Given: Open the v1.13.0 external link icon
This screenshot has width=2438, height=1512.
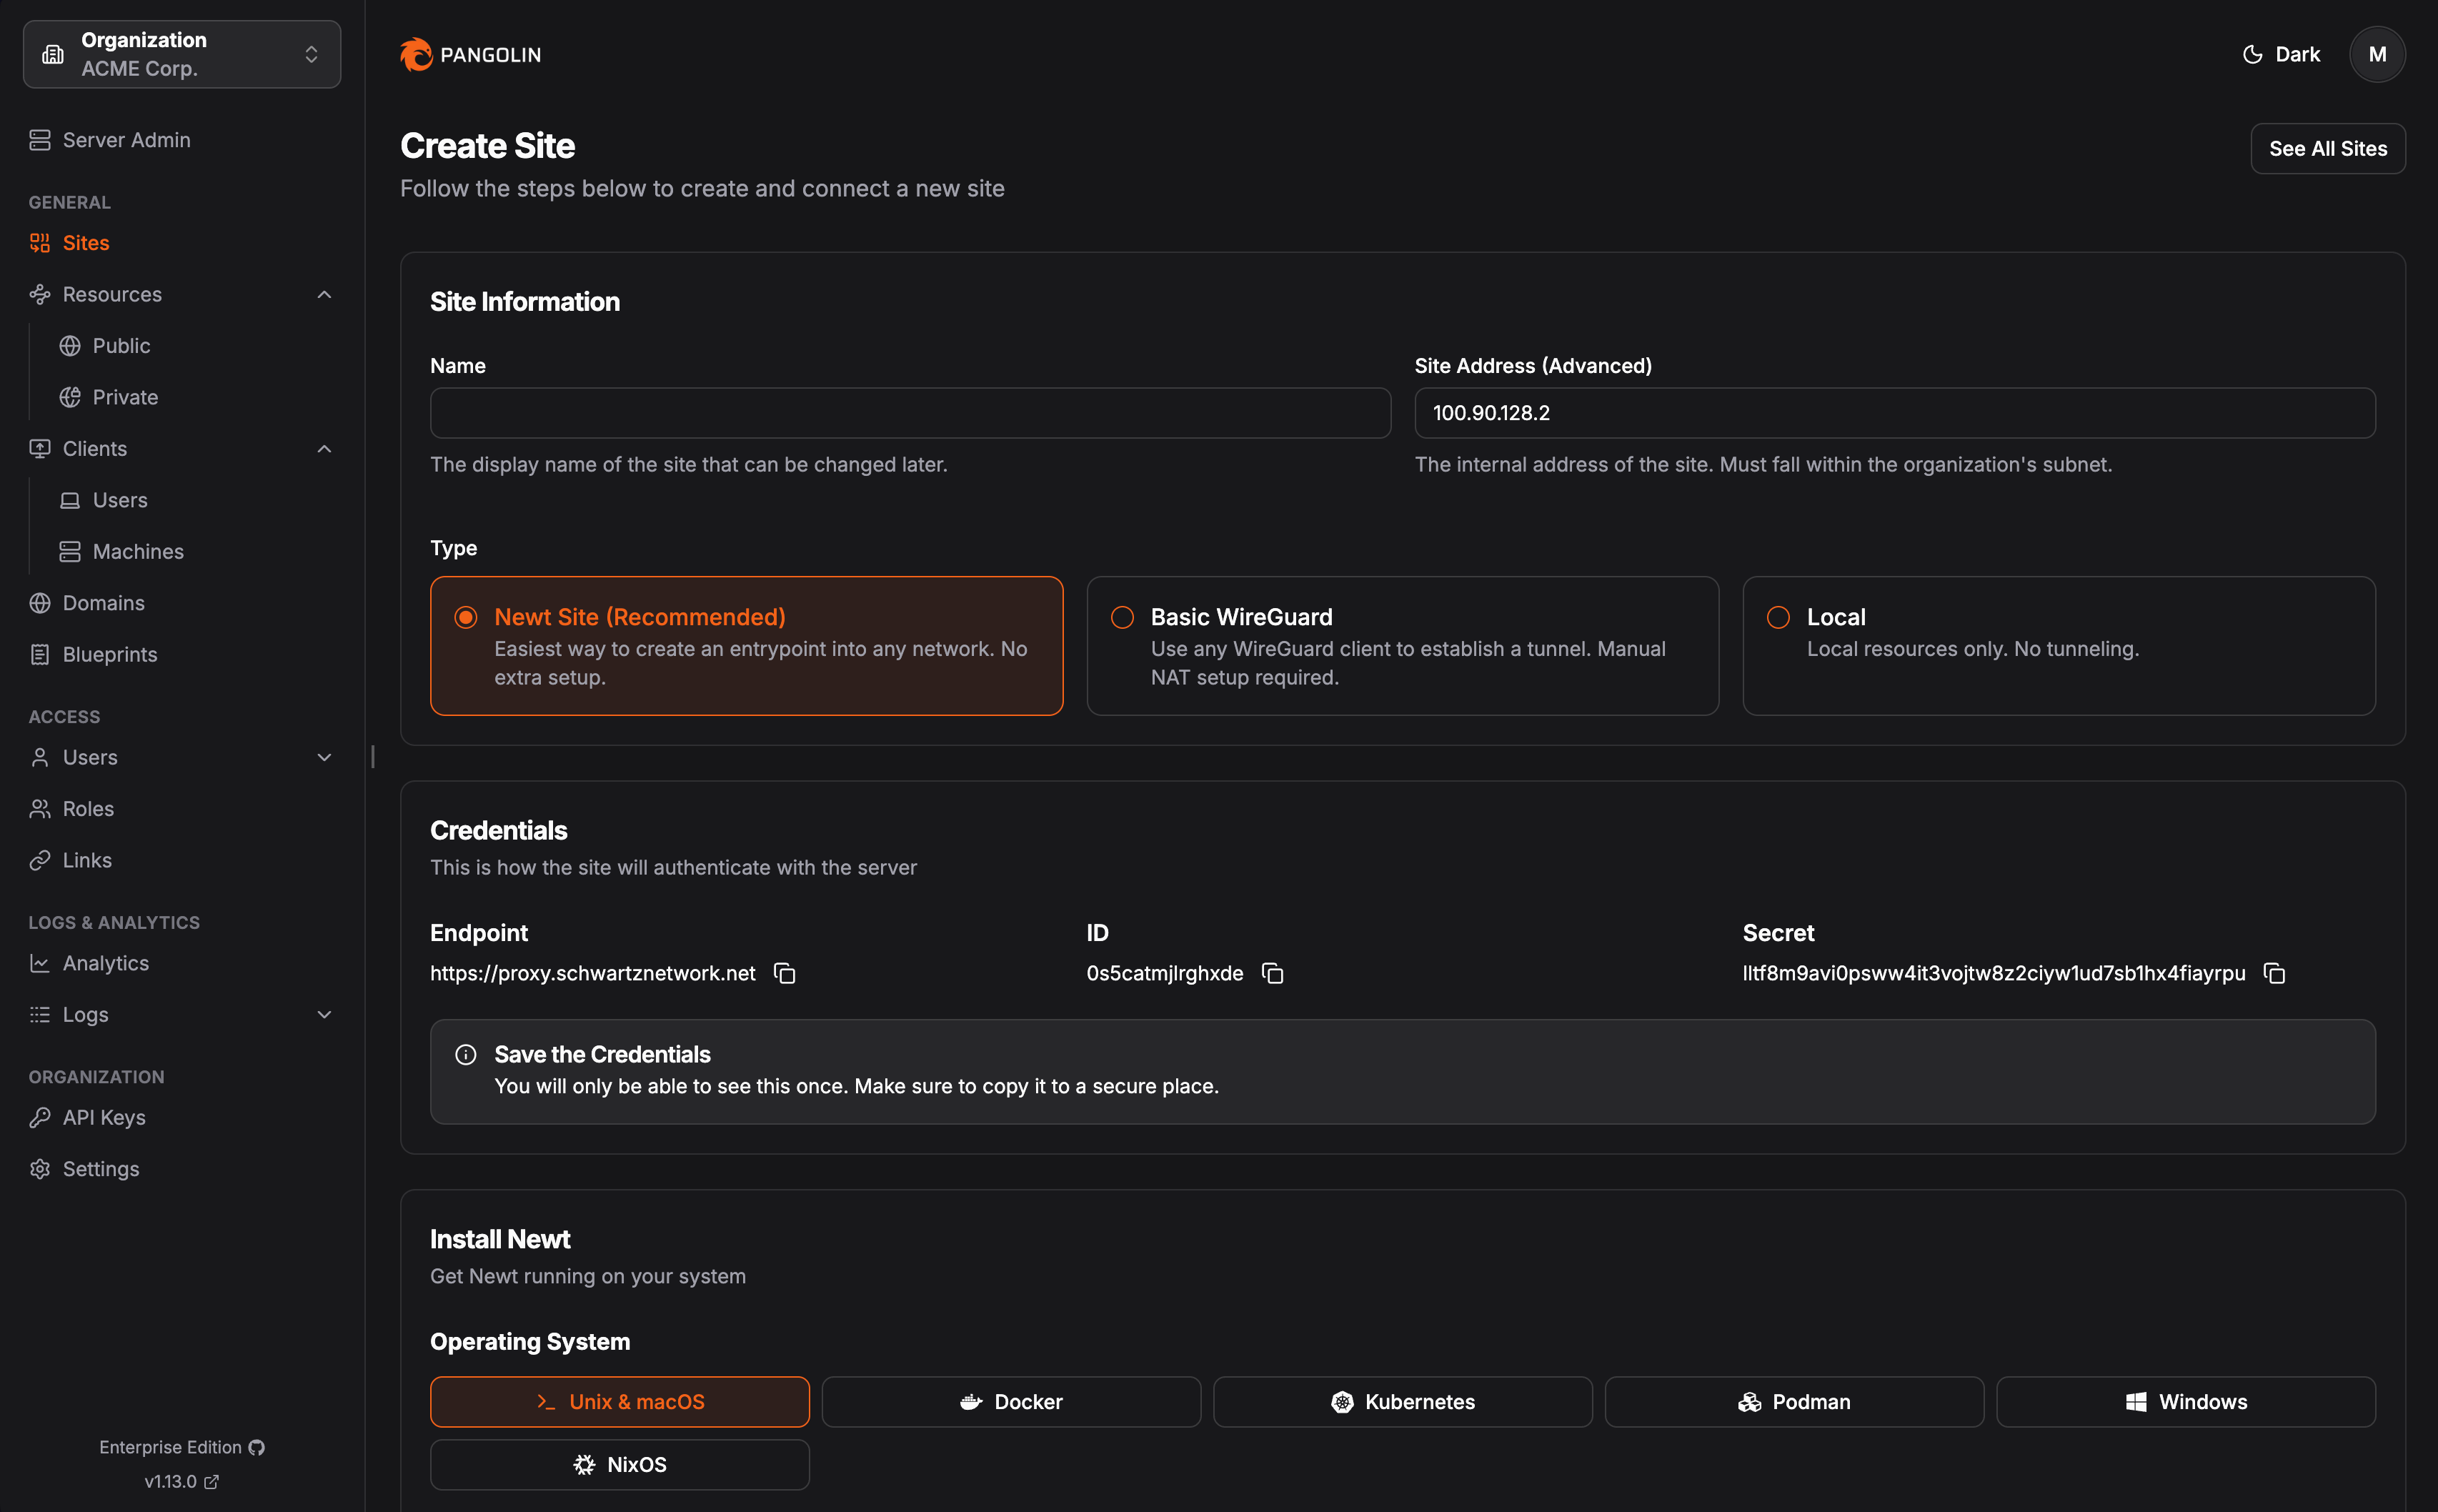Looking at the screenshot, I should (211, 1481).
